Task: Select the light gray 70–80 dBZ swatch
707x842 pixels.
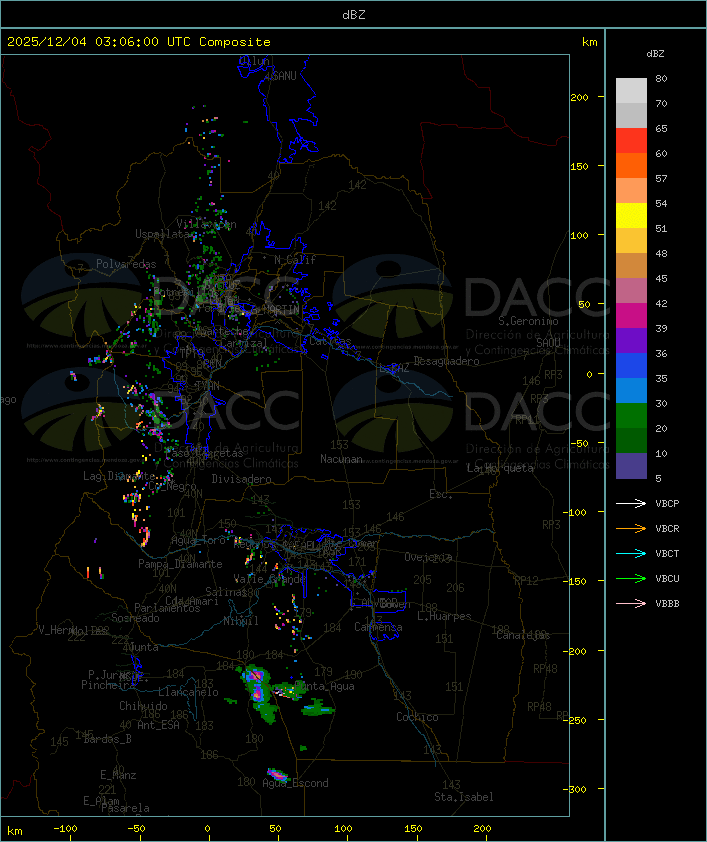Action: [x=631, y=91]
